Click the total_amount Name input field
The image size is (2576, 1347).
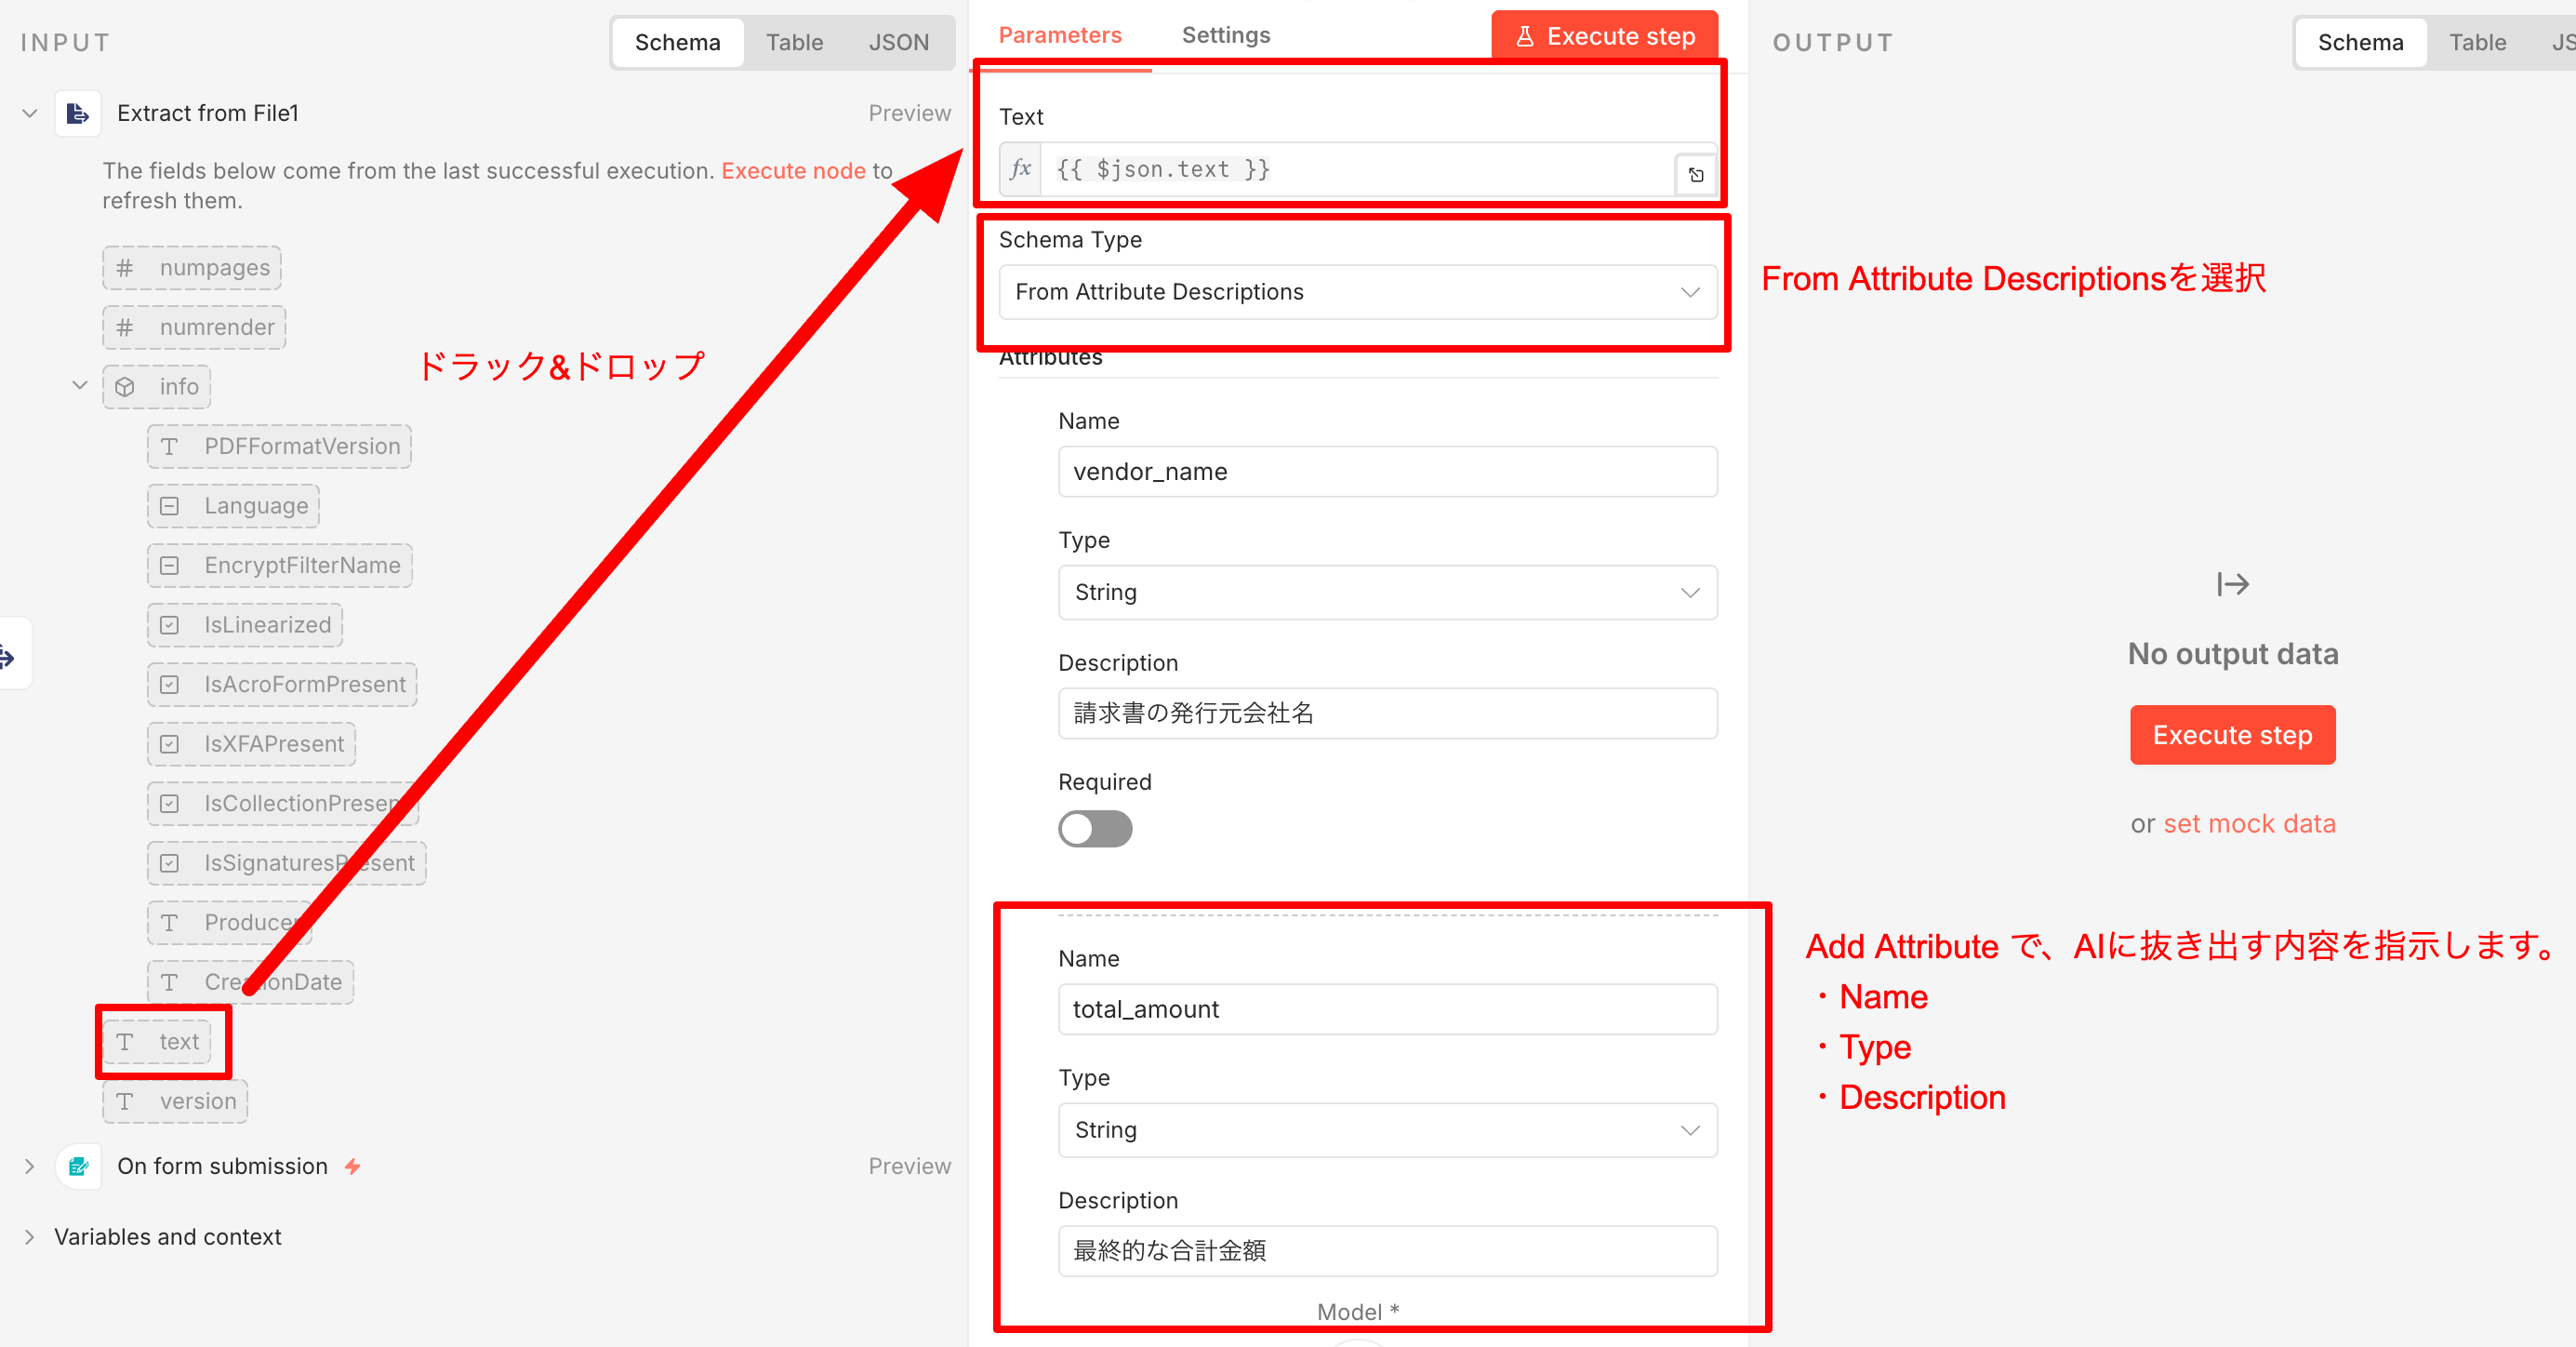1387,1009
